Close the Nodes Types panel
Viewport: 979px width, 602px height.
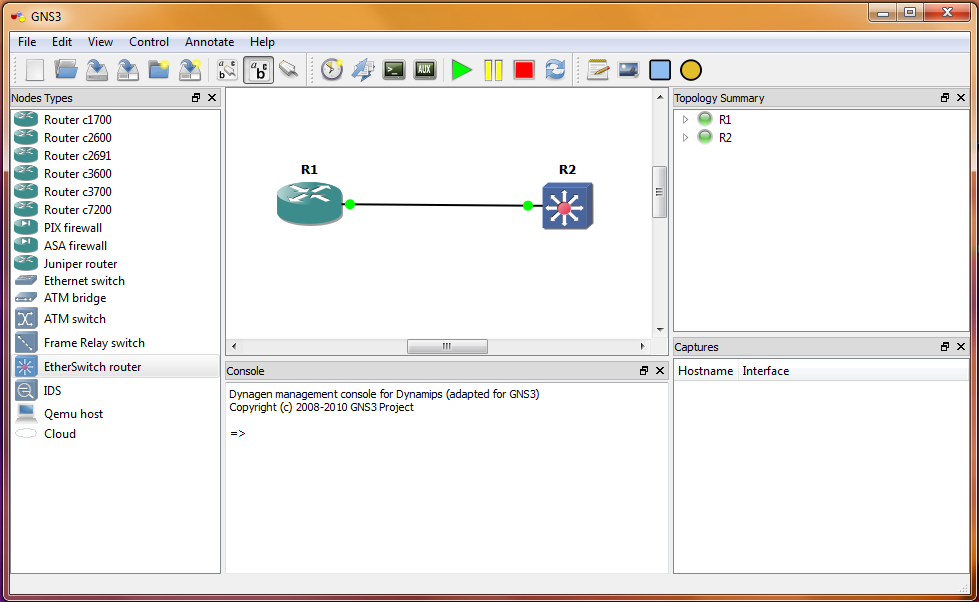coord(212,98)
